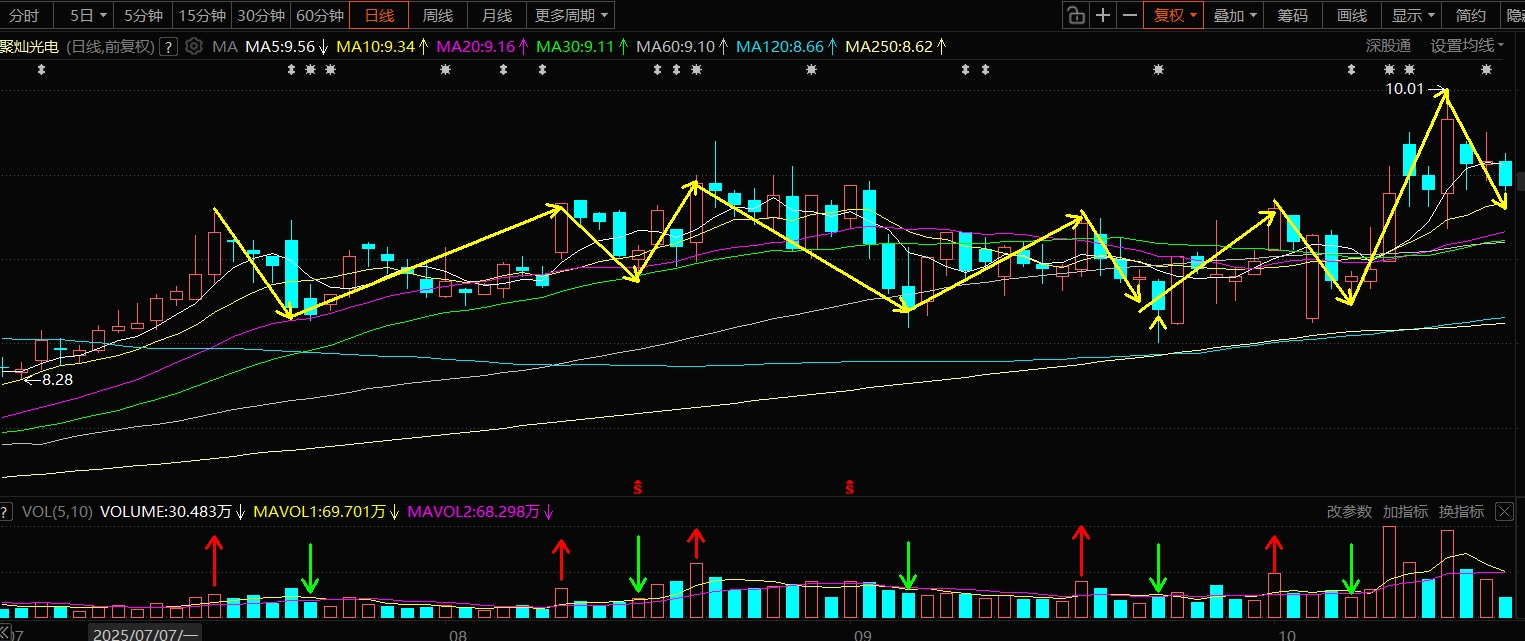Click 加指标 to add an indicator
This screenshot has height=641, width=1525.
pyautogui.click(x=1405, y=511)
